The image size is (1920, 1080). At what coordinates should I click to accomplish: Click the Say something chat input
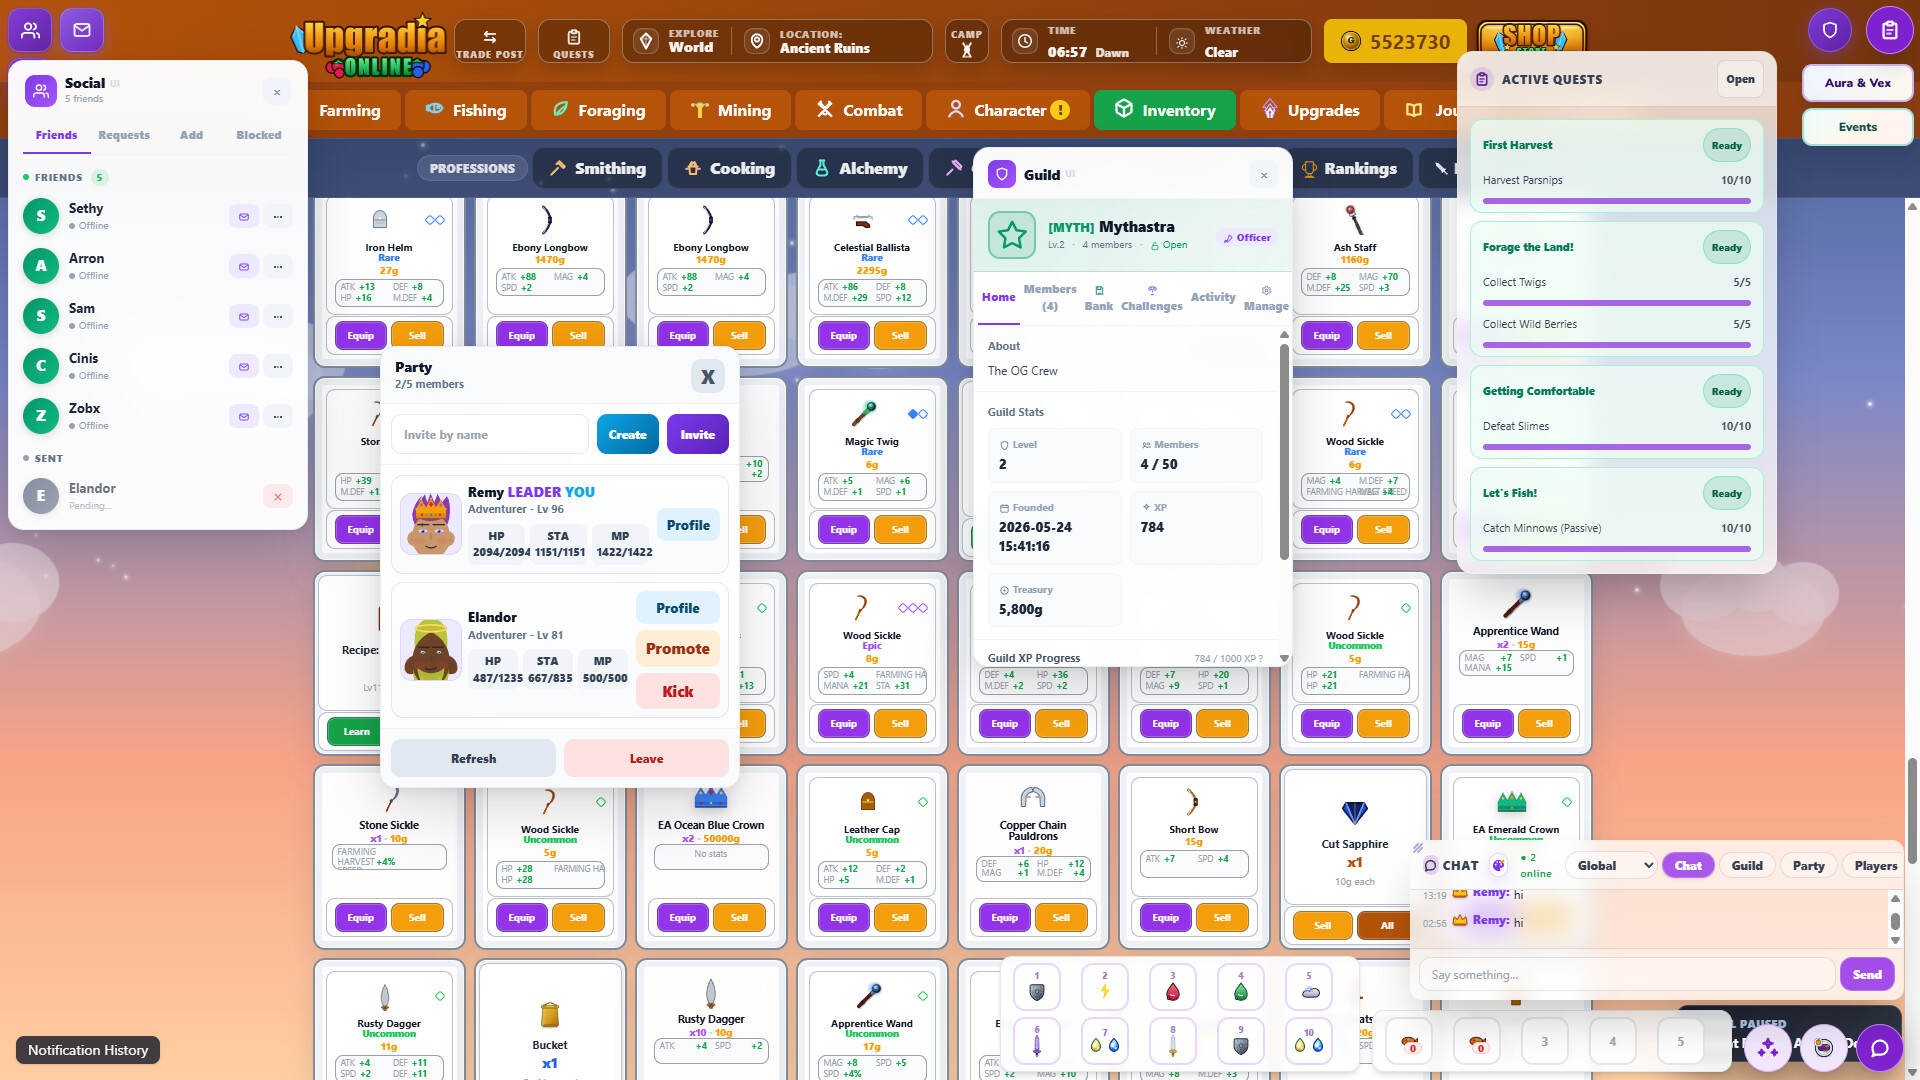pos(1627,974)
